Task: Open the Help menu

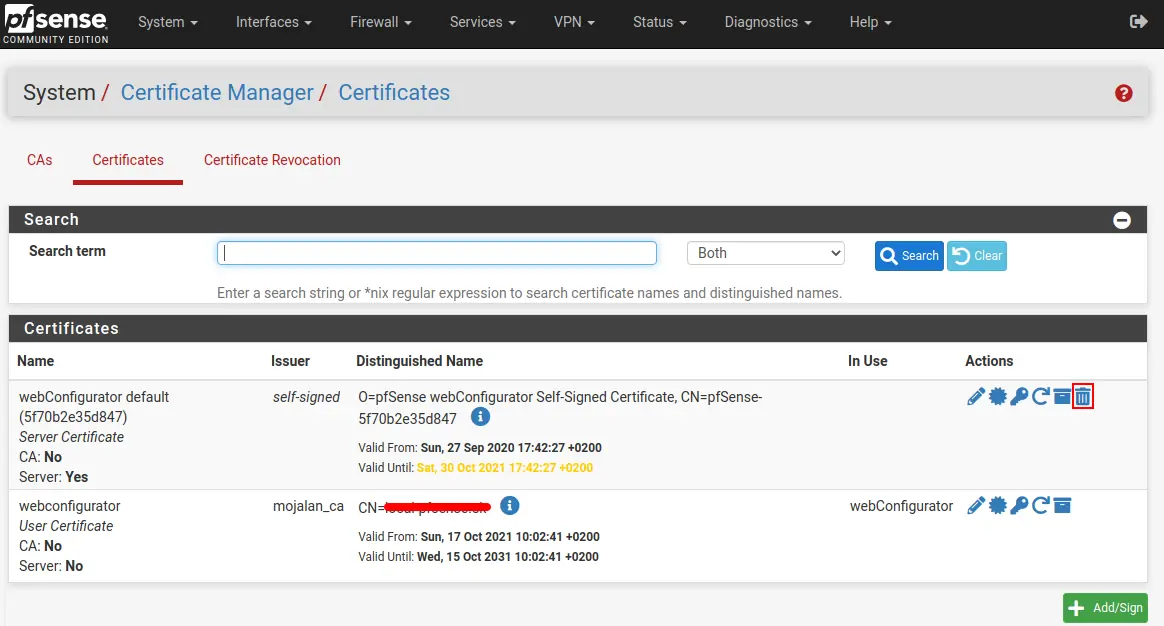Action: 870,22
